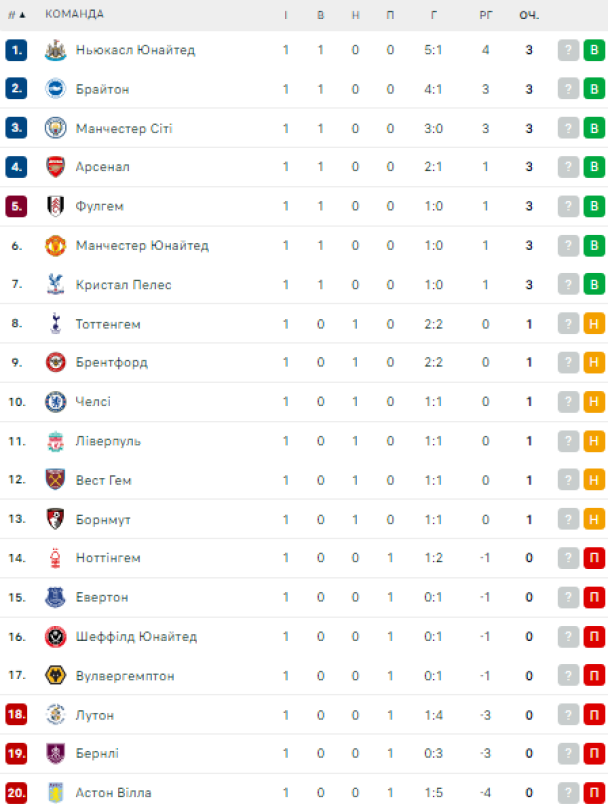608x808 pixels.
Task: Click the КОМАНДА column header
Action: coord(74,14)
